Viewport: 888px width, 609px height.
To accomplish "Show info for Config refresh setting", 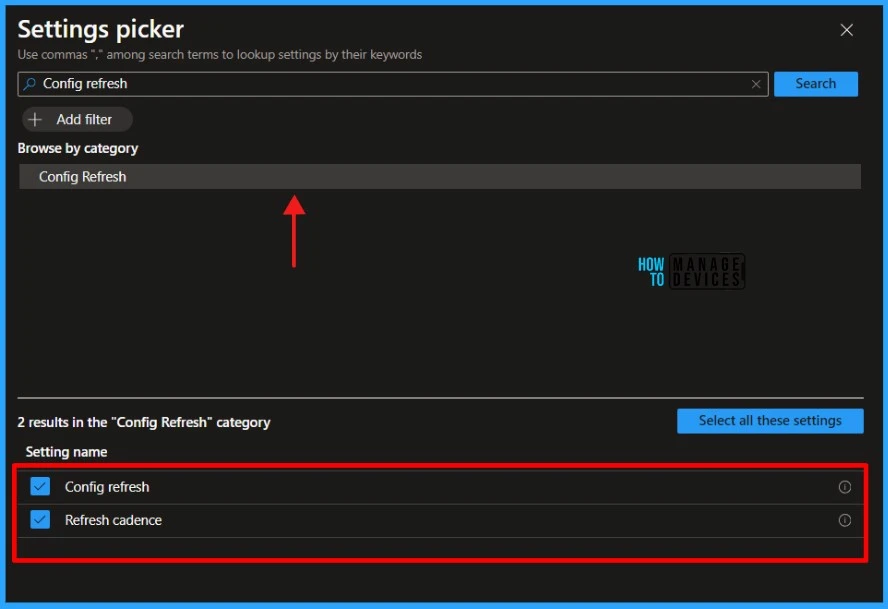I will click(844, 487).
